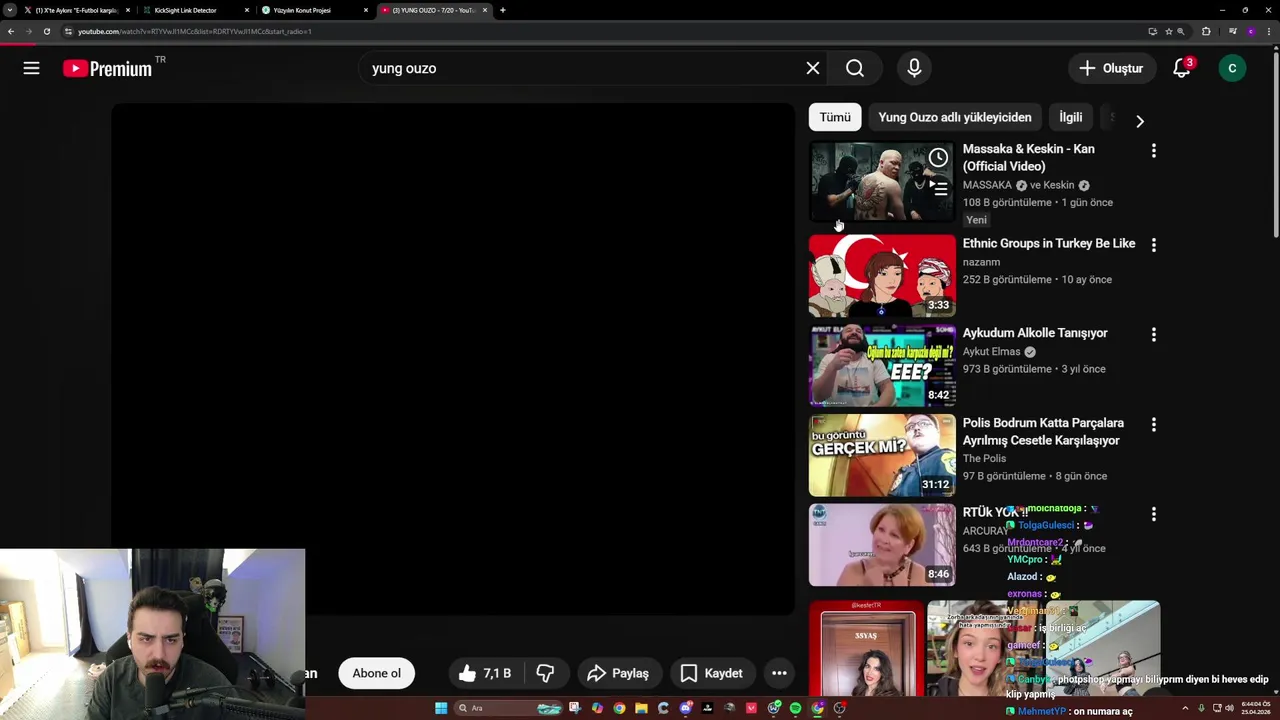1280x720 pixels.
Task: Clear the search box with X
Action: tap(813, 68)
